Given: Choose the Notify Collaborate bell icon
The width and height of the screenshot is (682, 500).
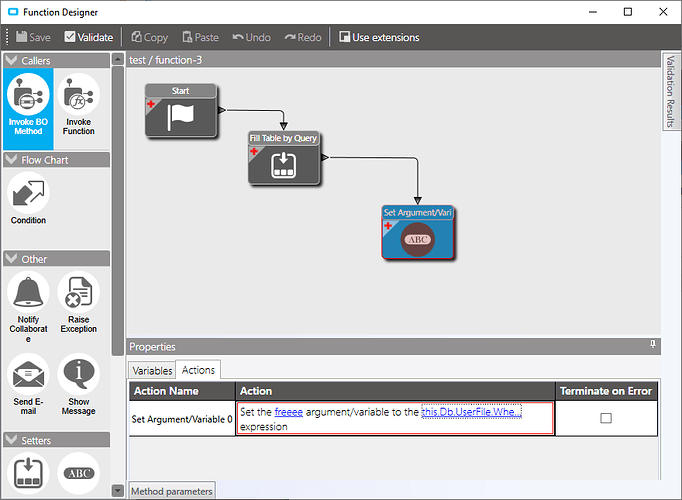Looking at the screenshot, I should click(x=28, y=292).
